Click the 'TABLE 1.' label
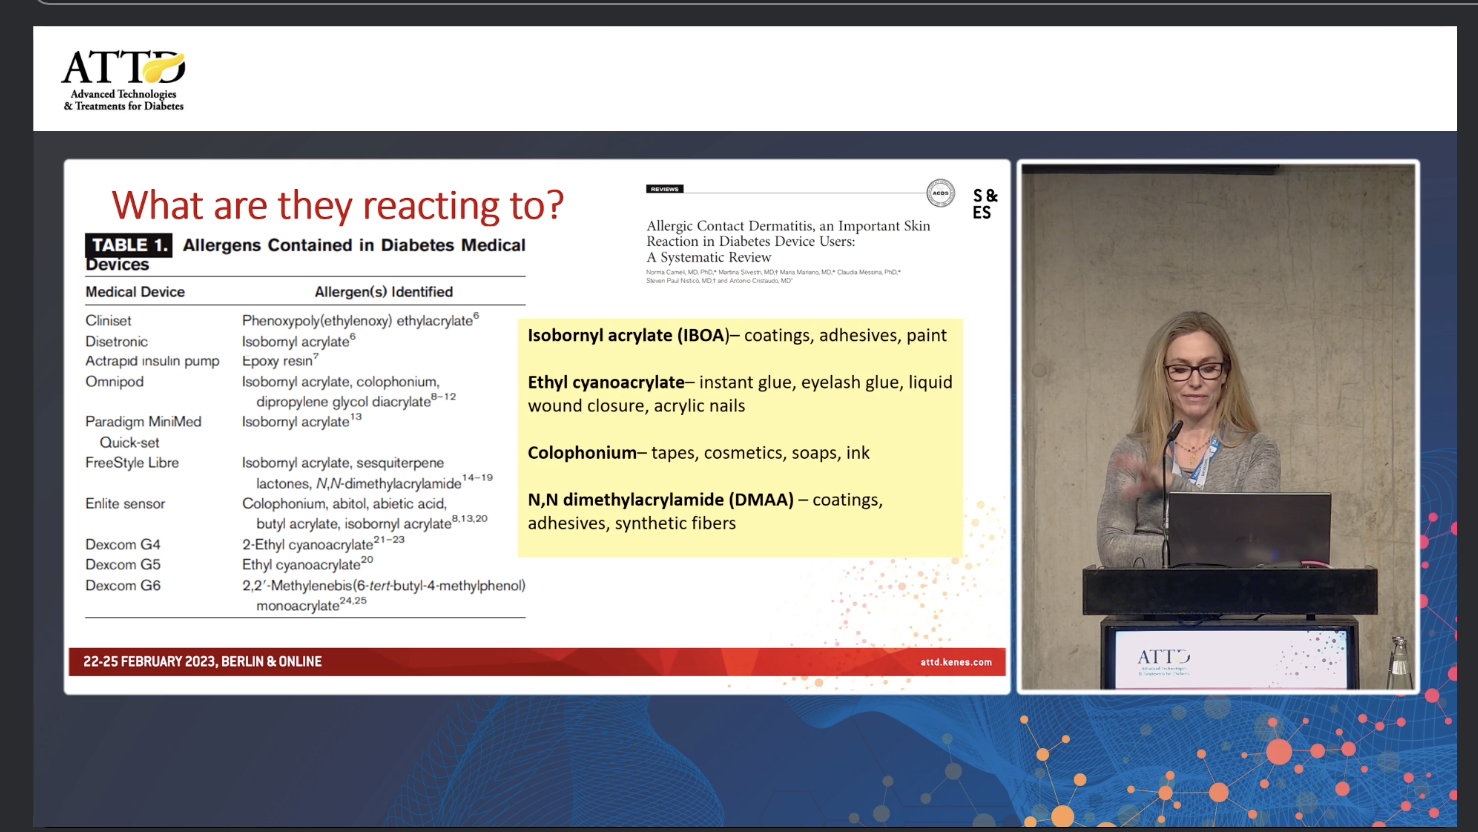Image resolution: width=1478 pixels, height=832 pixels. [x=128, y=245]
